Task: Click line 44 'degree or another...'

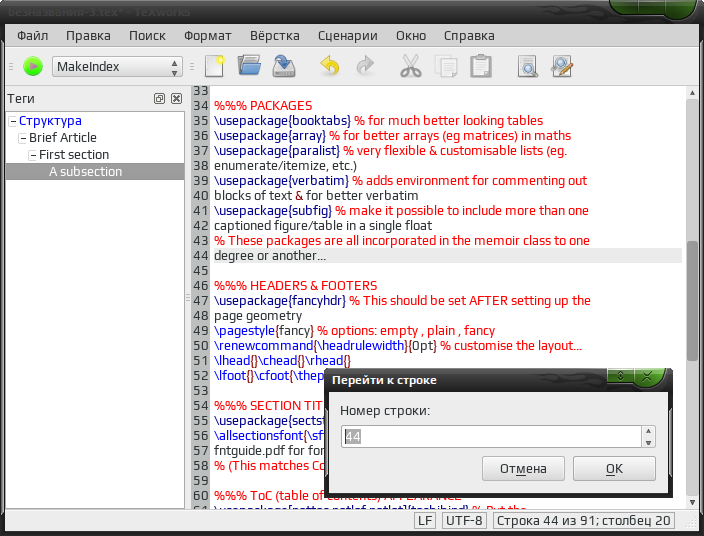Action: point(270,256)
